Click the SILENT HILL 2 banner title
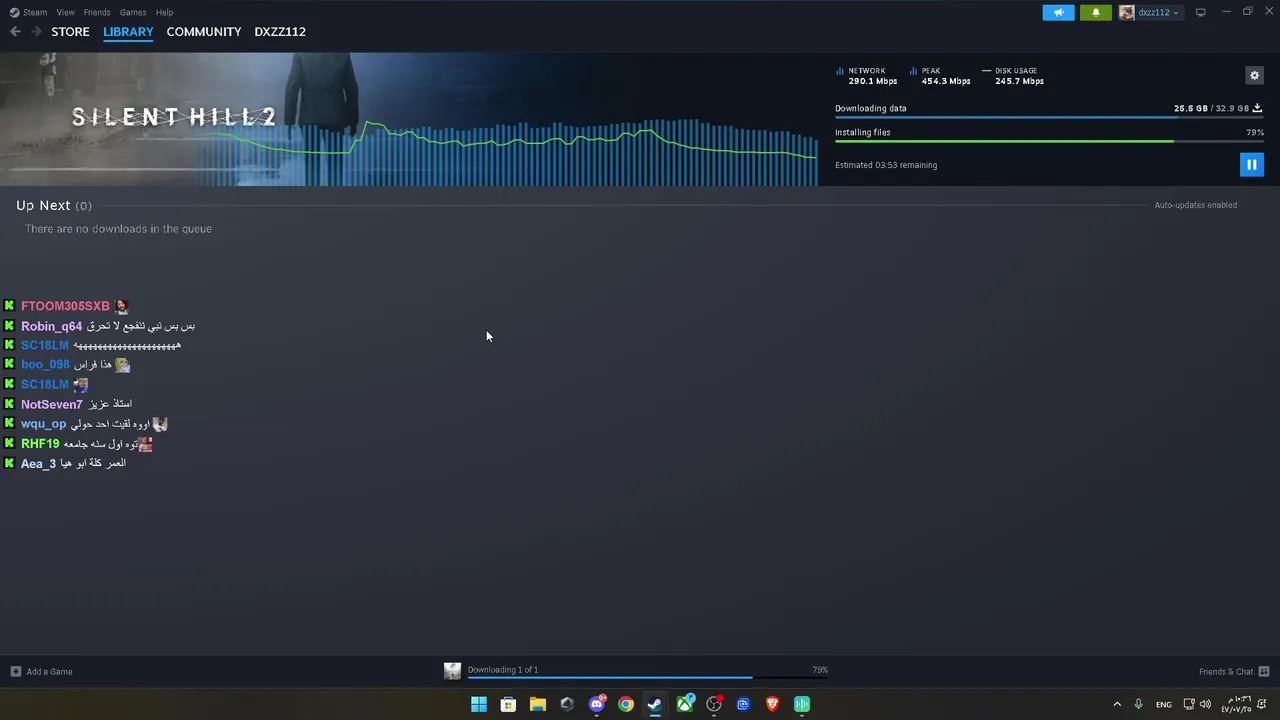 [173, 117]
